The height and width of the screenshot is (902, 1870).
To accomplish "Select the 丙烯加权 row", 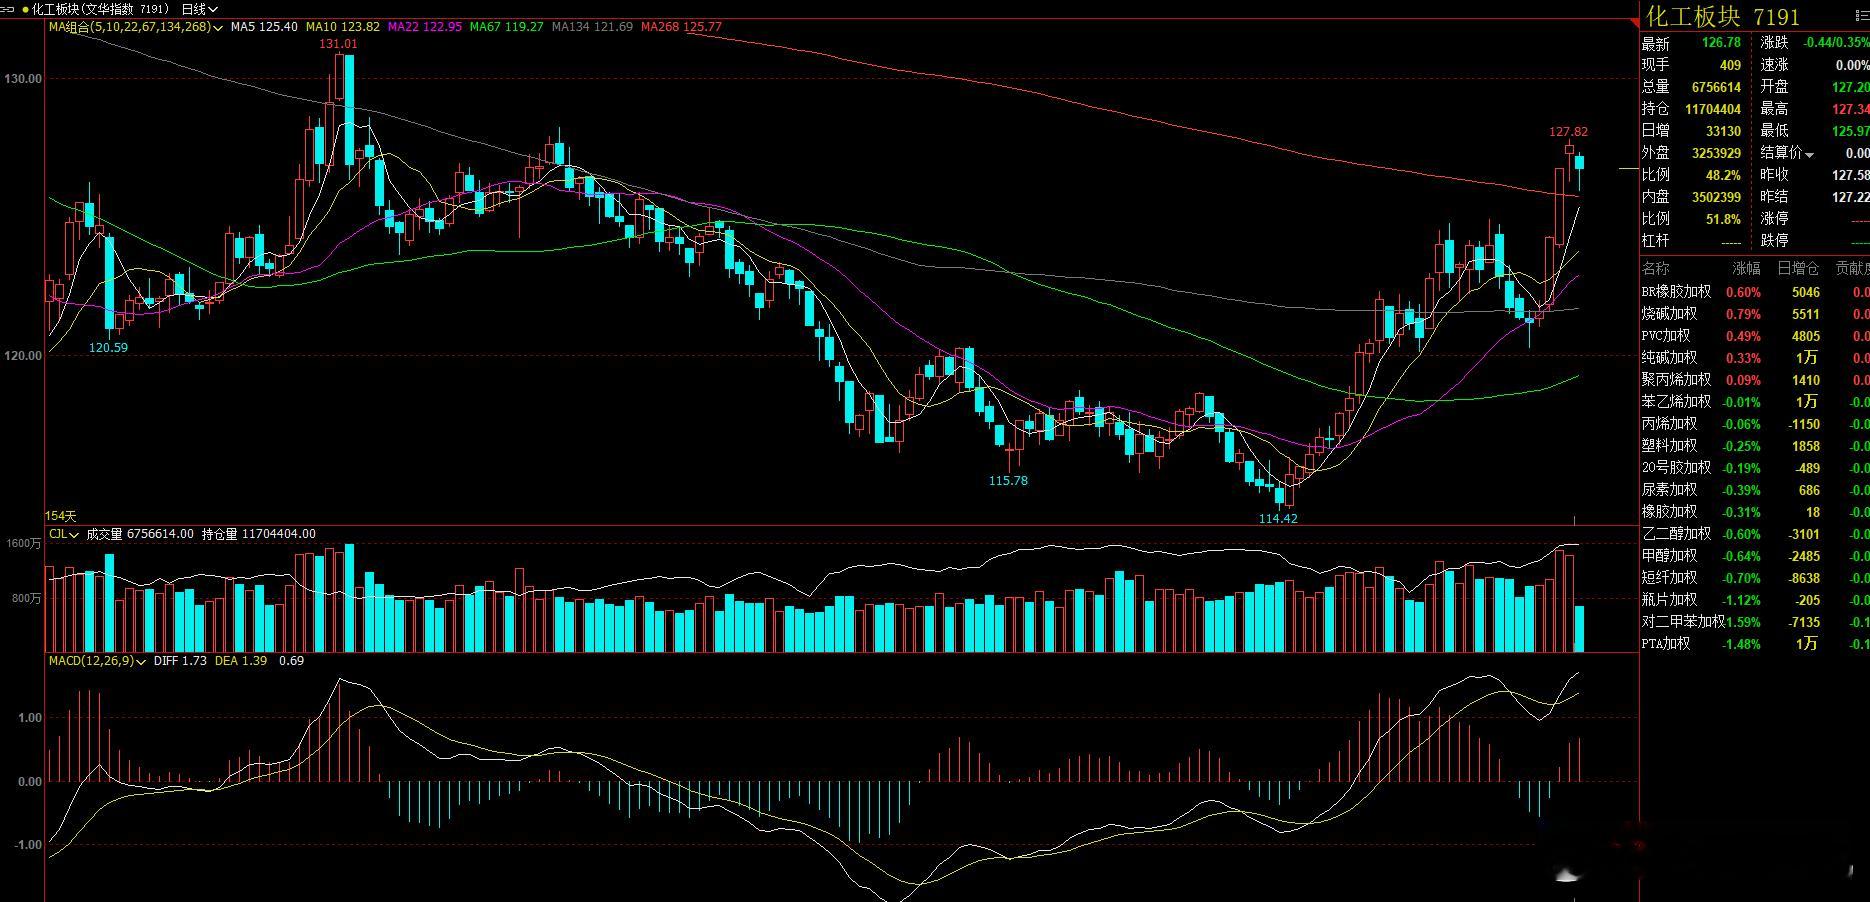I will click(x=1755, y=424).
